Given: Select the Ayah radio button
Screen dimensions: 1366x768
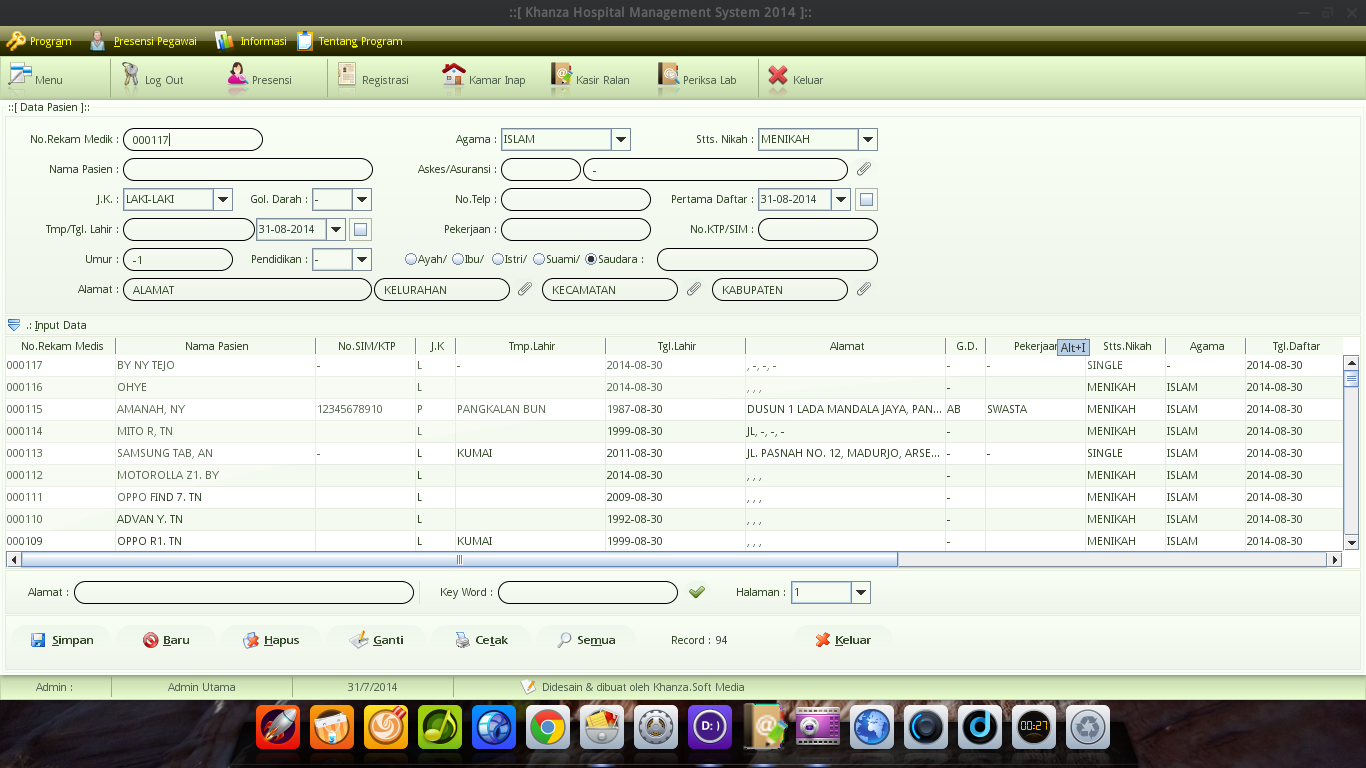Looking at the screenshot, I should 411,259.
